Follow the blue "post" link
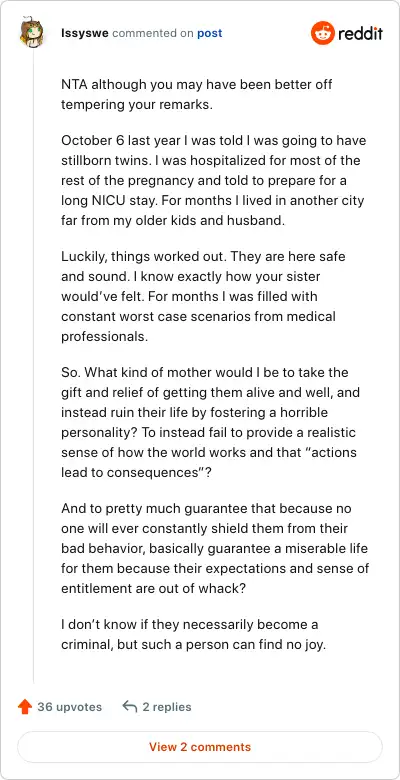Viewport: 400px width, 780px height. [209, 34]
